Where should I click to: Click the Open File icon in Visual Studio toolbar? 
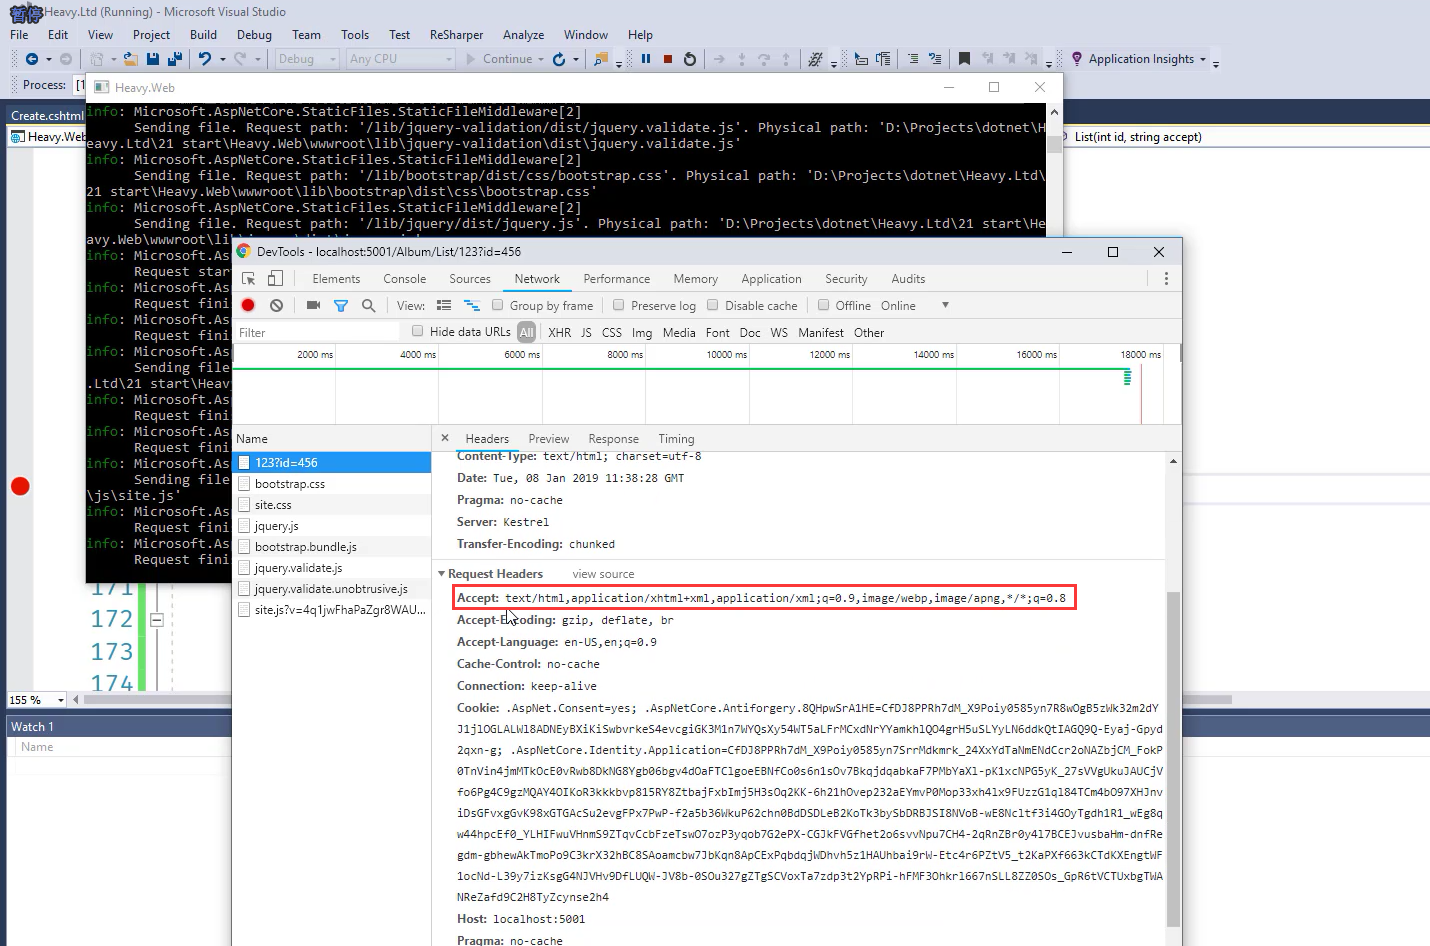tap(130, 59)
